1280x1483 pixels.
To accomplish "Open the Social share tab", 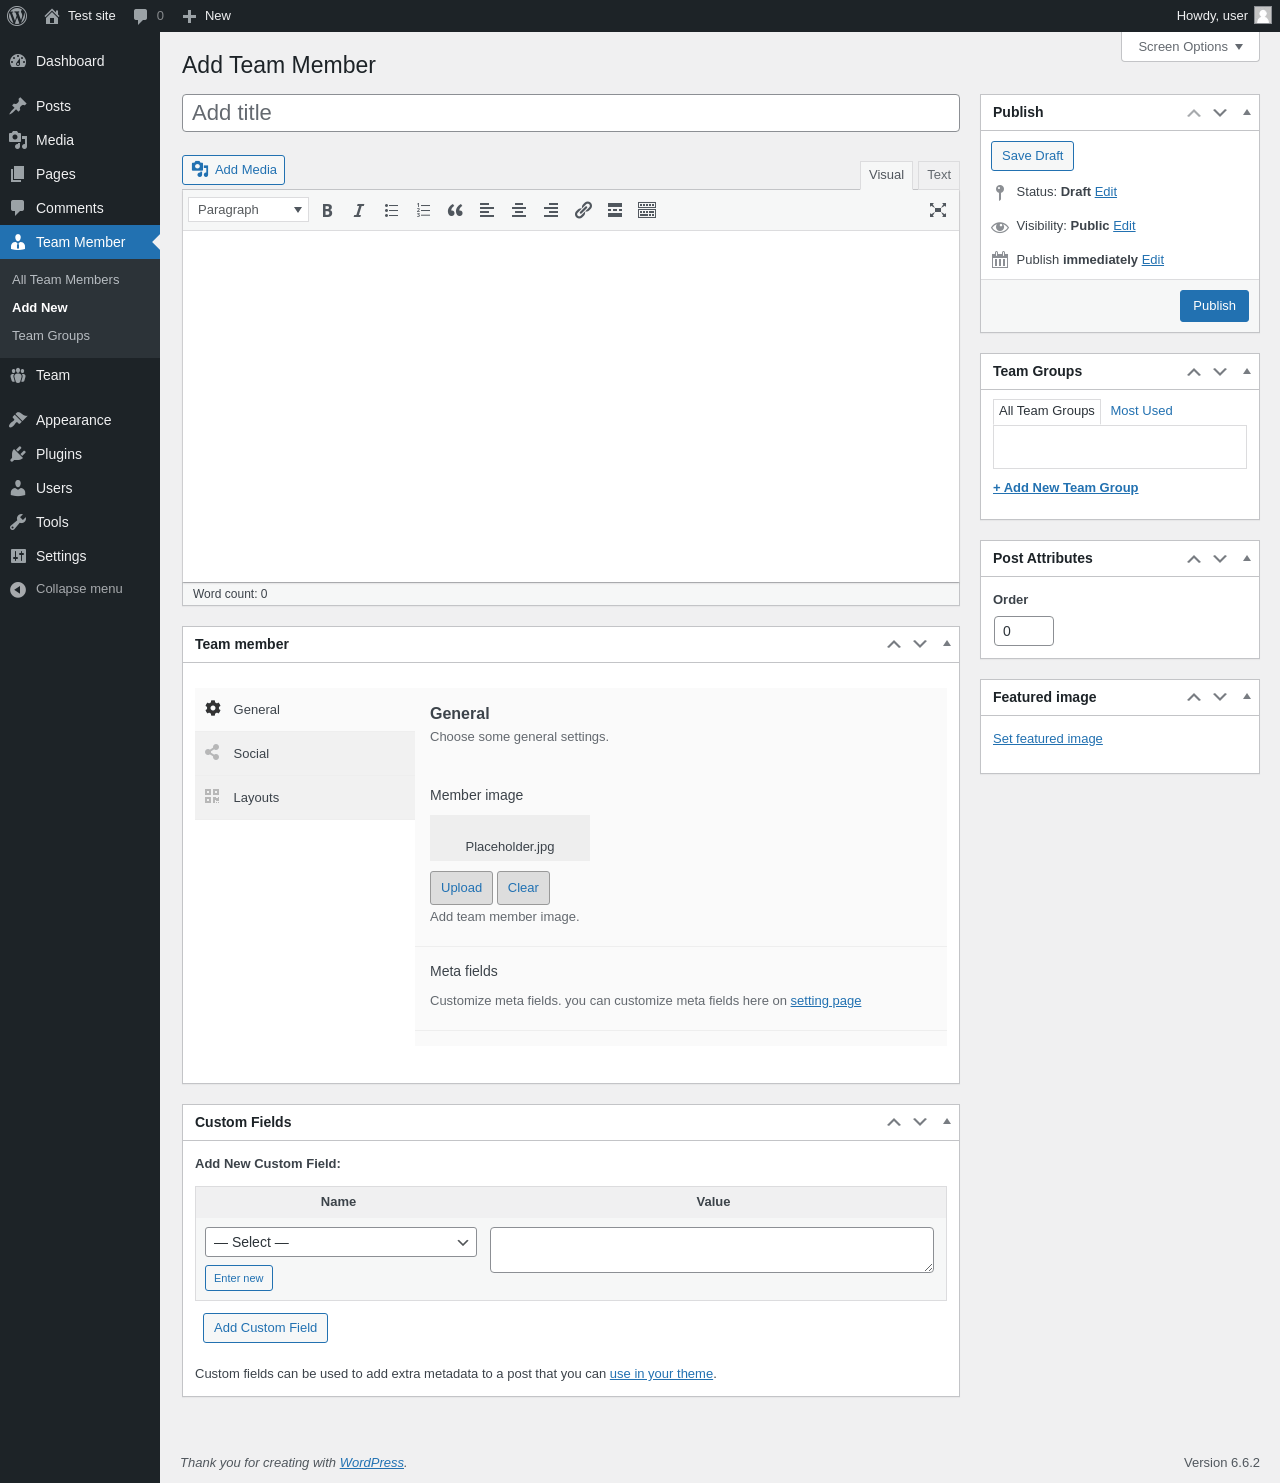I will pyautogui.click(x=305, y=753).
